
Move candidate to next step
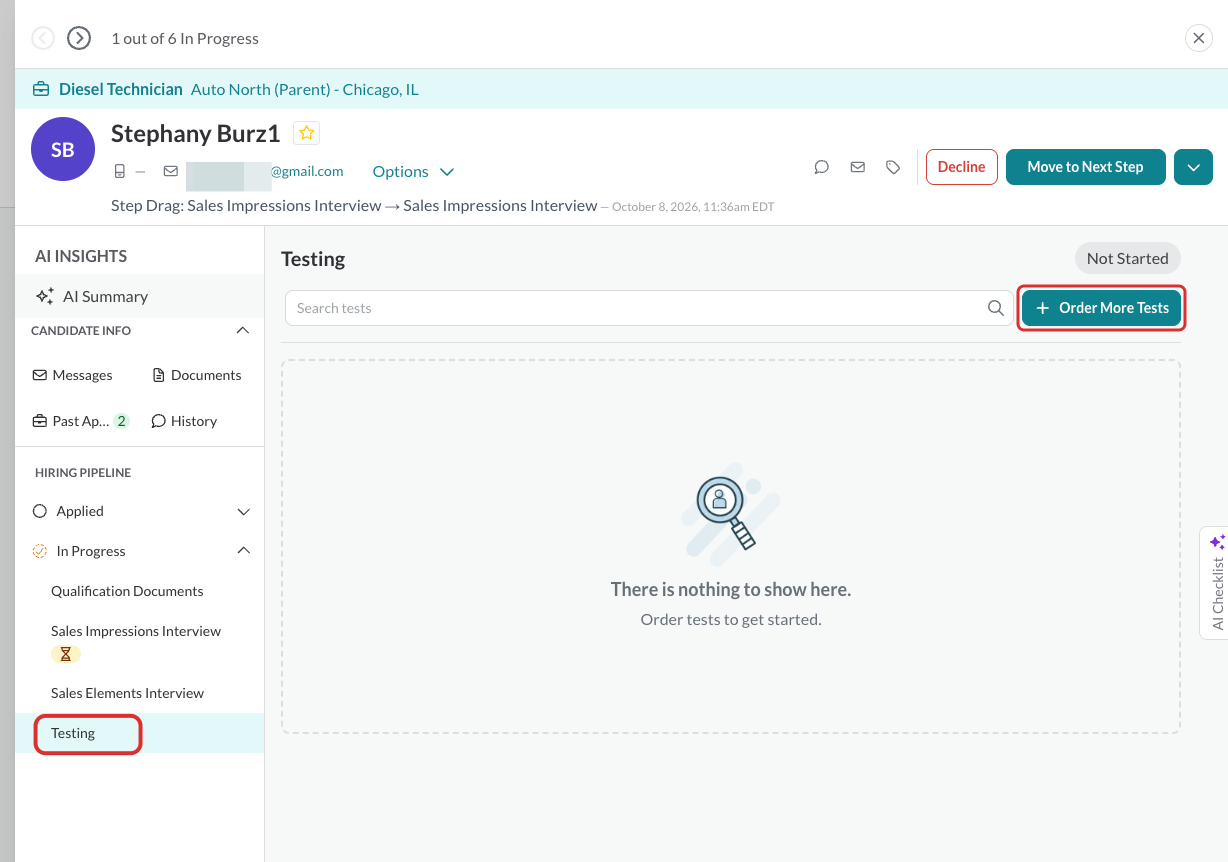click(1085, 167)
